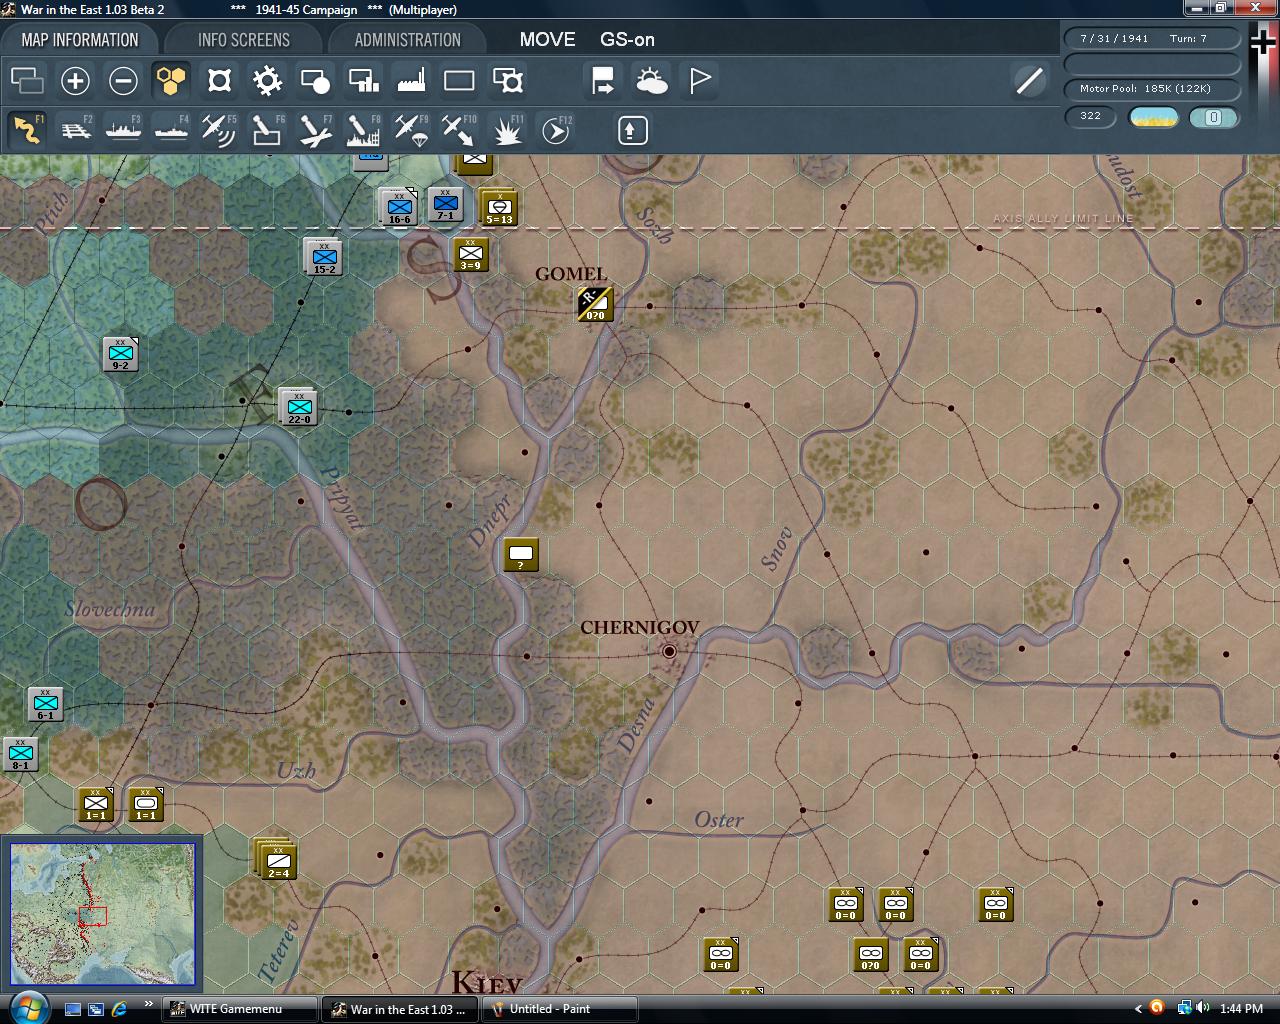Zoom out using the minus magnifier icon

[123, 80]
